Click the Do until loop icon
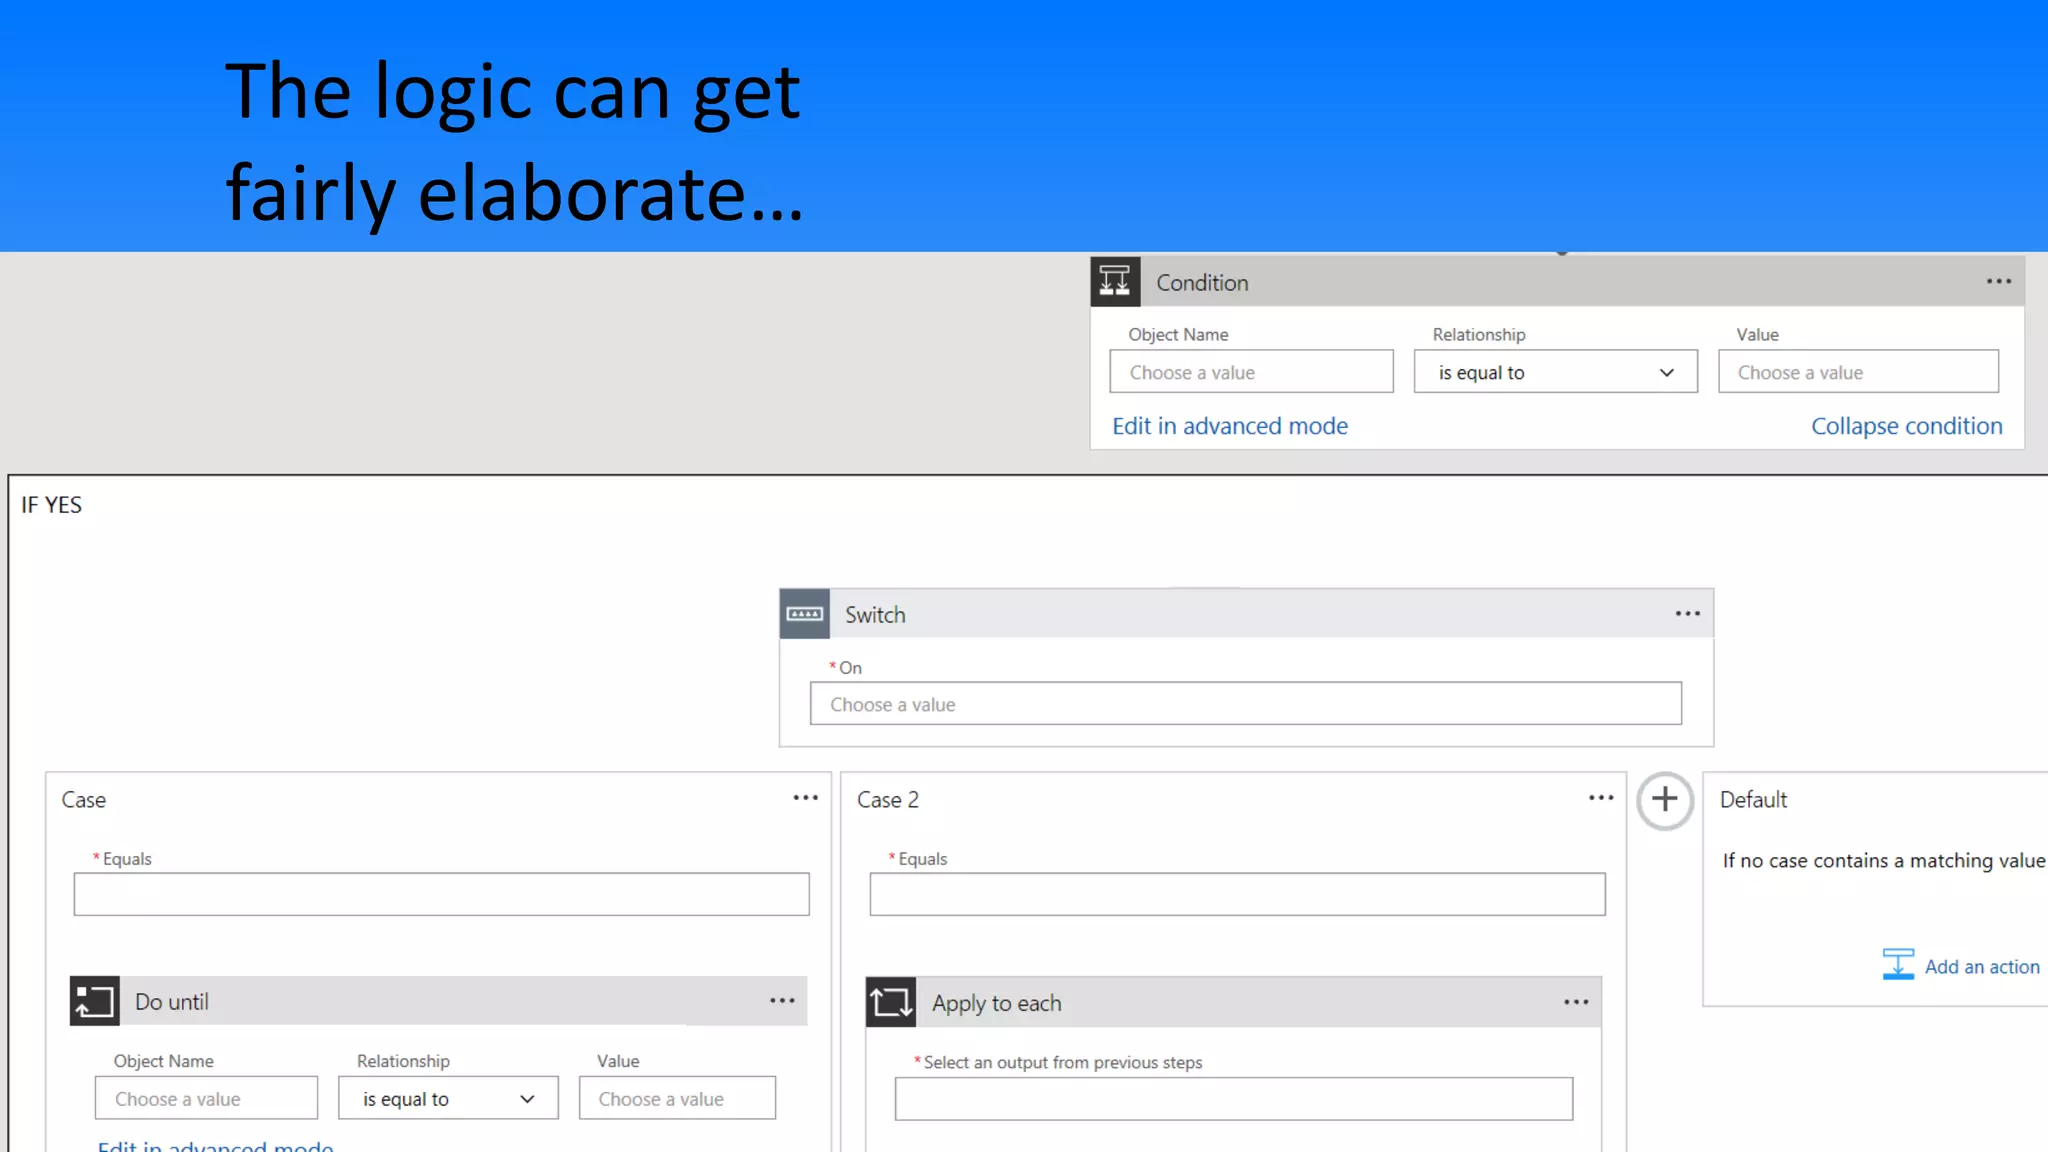The height and width of the screenshot is (1152, 2048). tap(94, 1001)
